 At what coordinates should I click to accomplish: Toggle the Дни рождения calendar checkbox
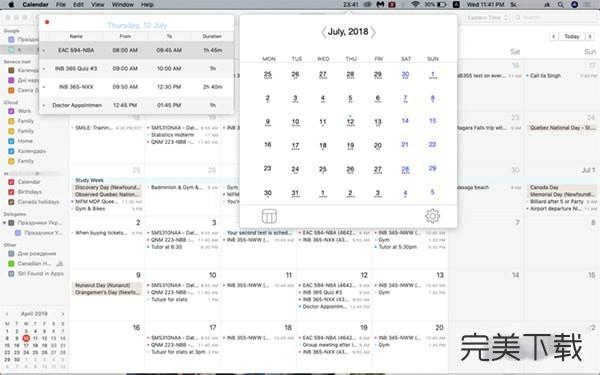(11, 254)
